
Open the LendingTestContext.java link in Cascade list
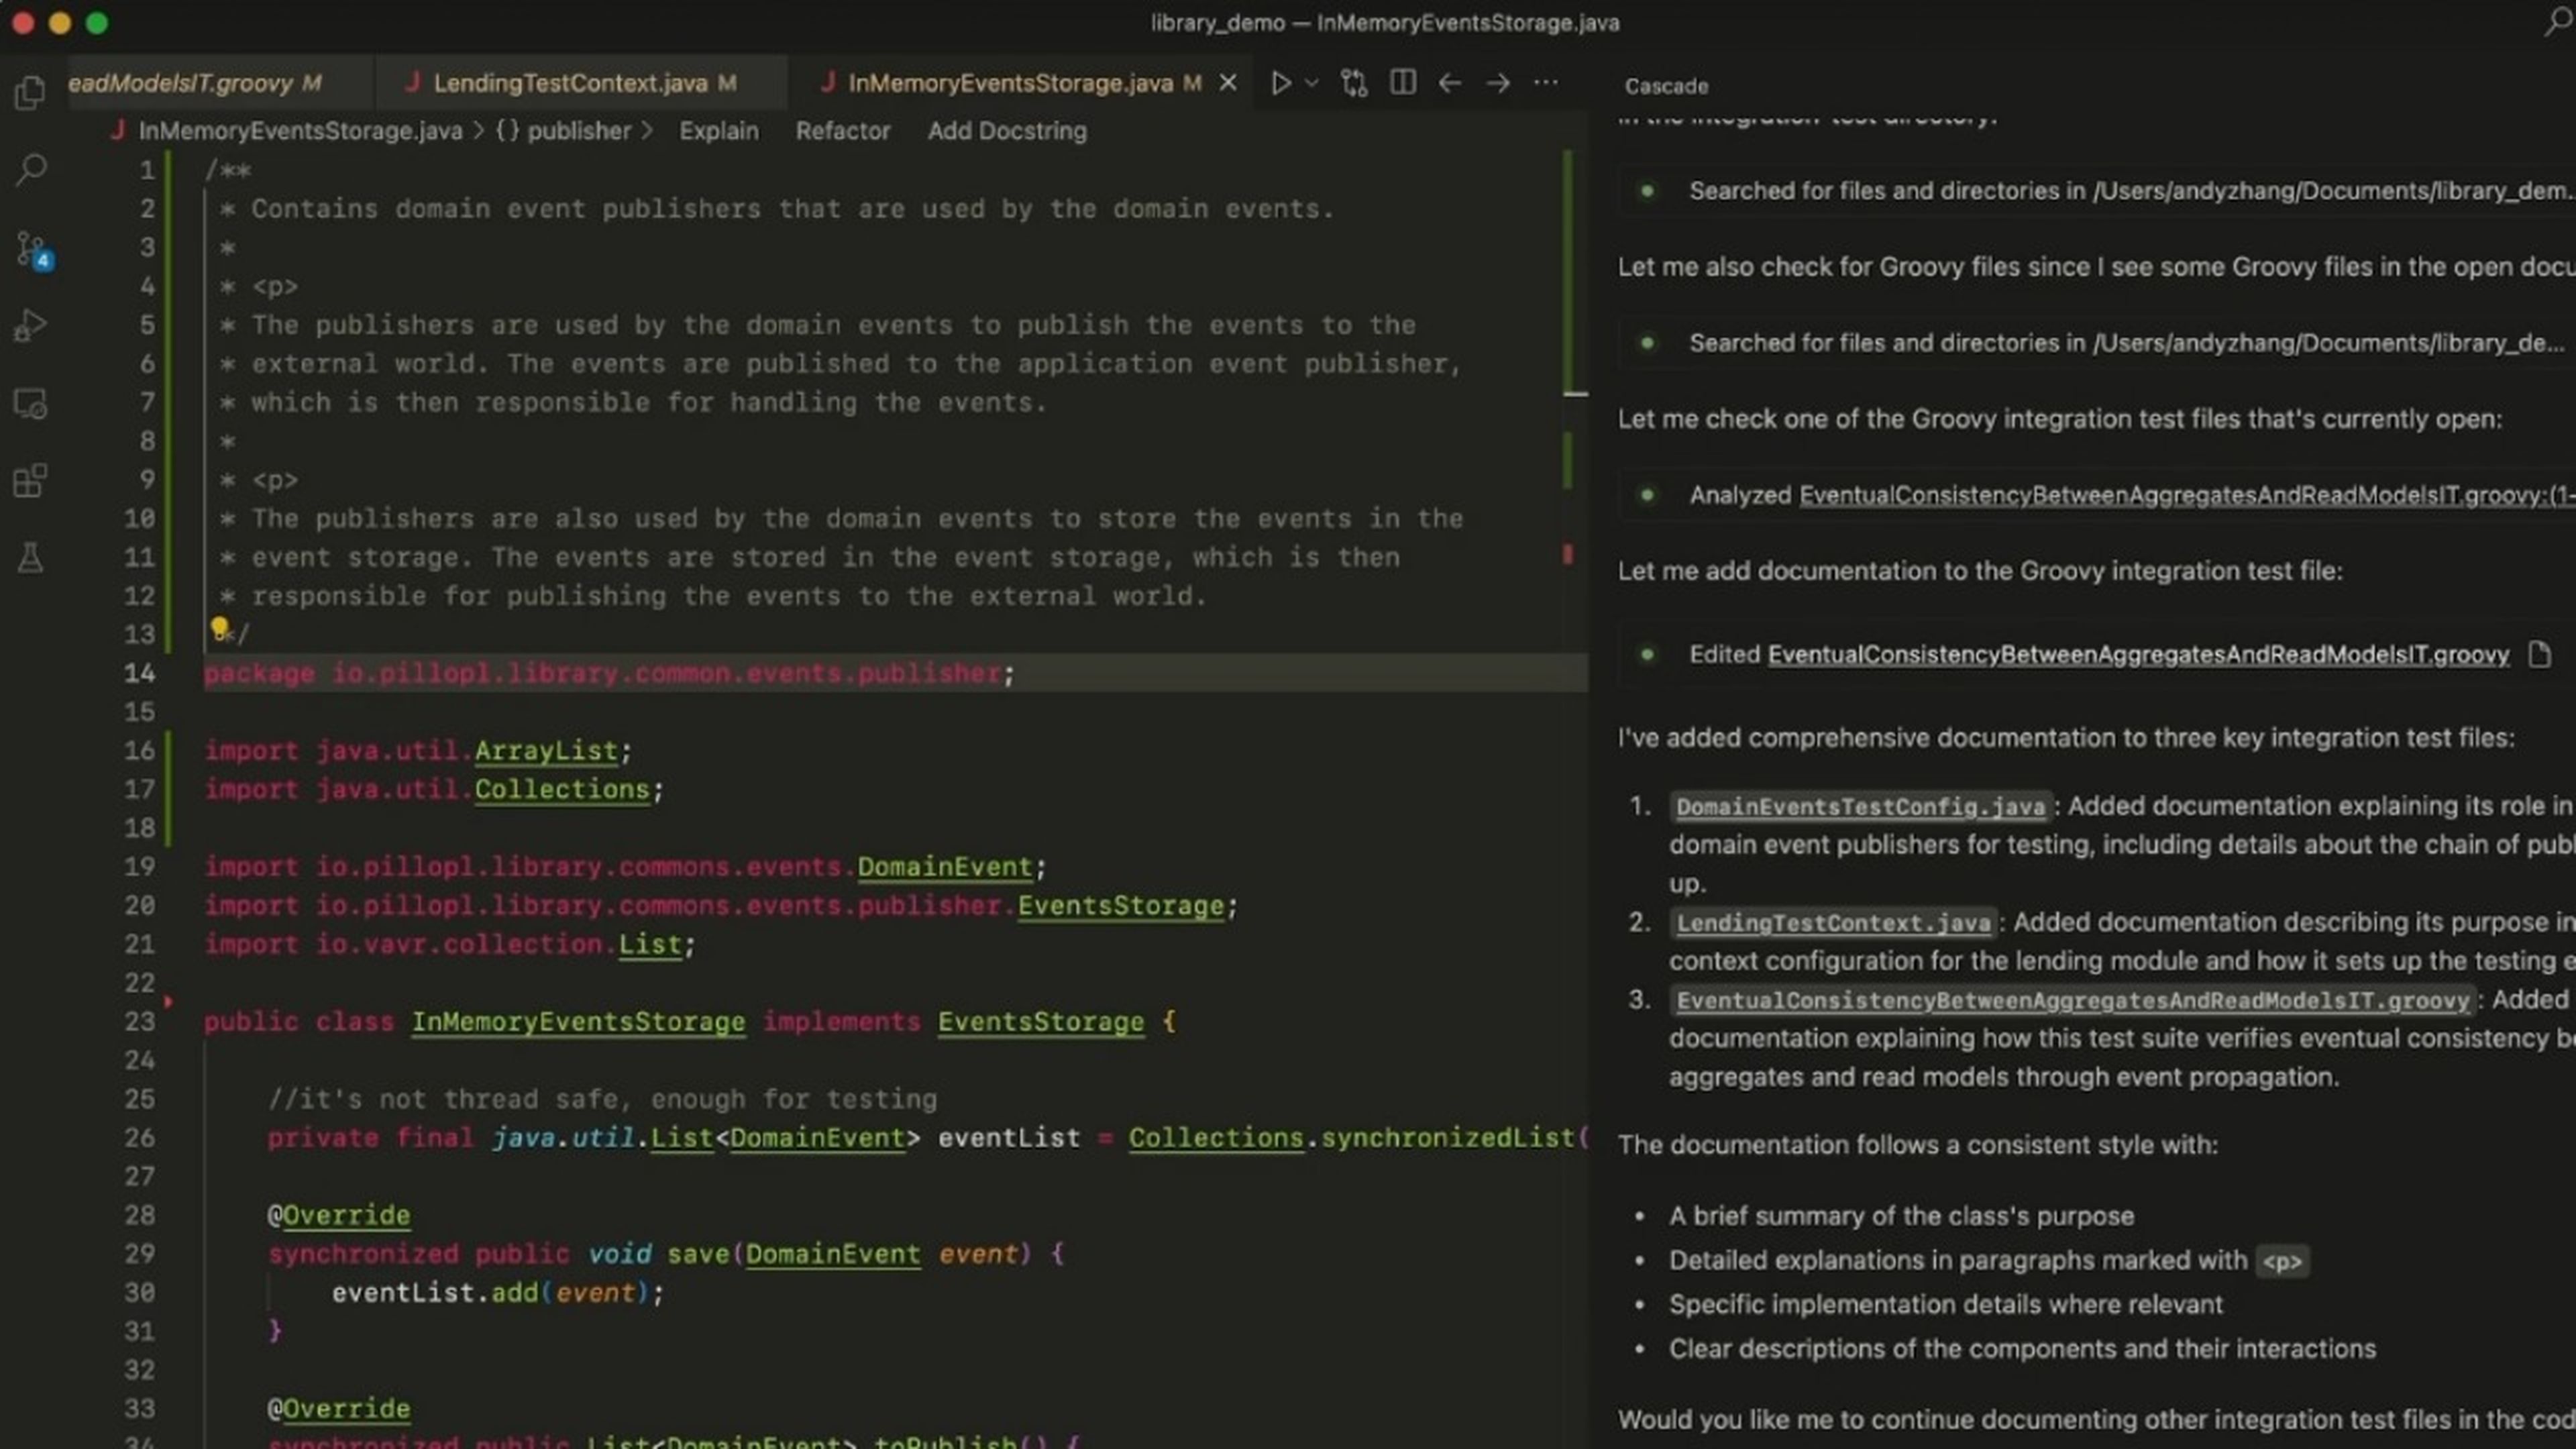coord(1834,923)
